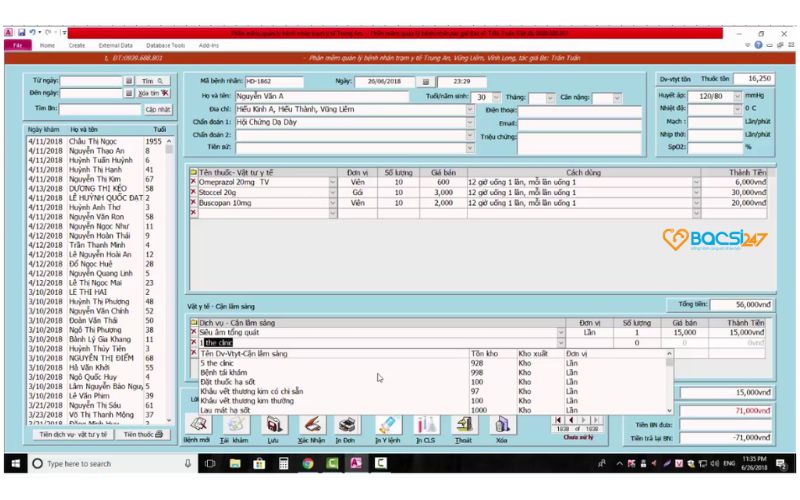Delete the Stoccel 20g row with red X
800x500 pixels.
[193, 192]
